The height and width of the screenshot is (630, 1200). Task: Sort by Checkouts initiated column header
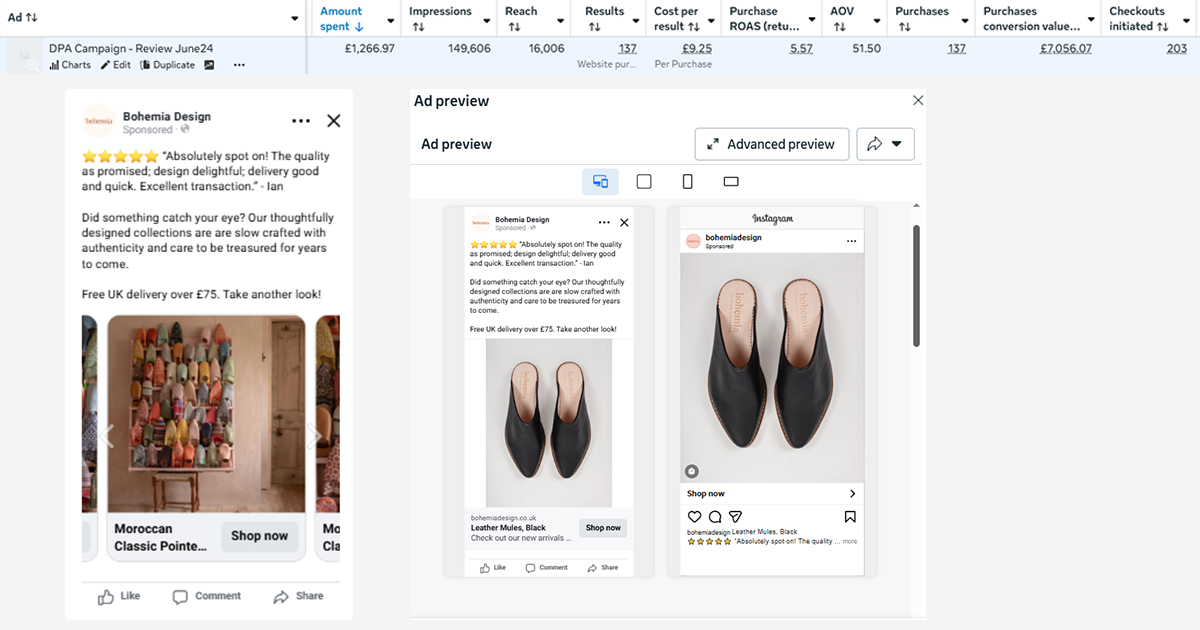[1140, 19]
